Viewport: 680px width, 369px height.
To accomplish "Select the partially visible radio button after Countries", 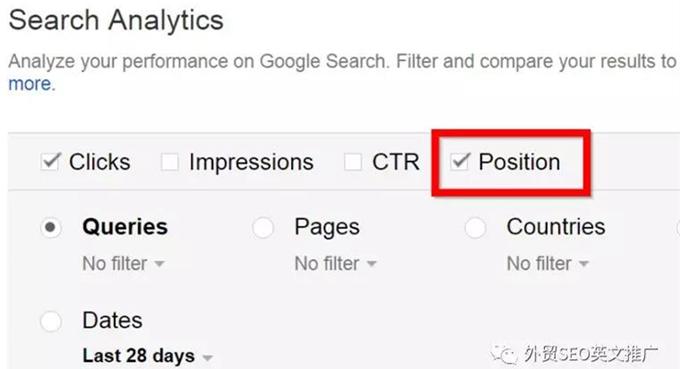I will pos(677,228).
